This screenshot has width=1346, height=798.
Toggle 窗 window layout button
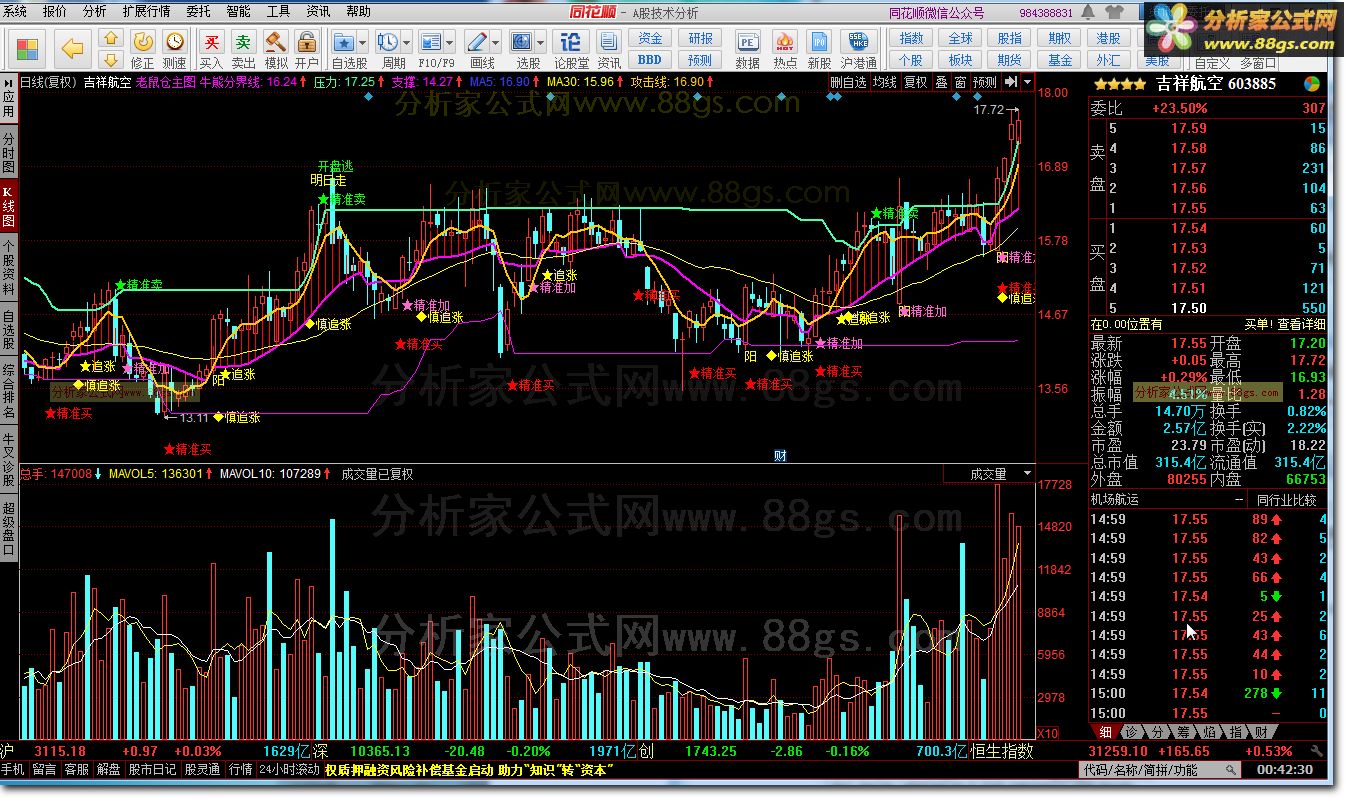pos(960,82)
